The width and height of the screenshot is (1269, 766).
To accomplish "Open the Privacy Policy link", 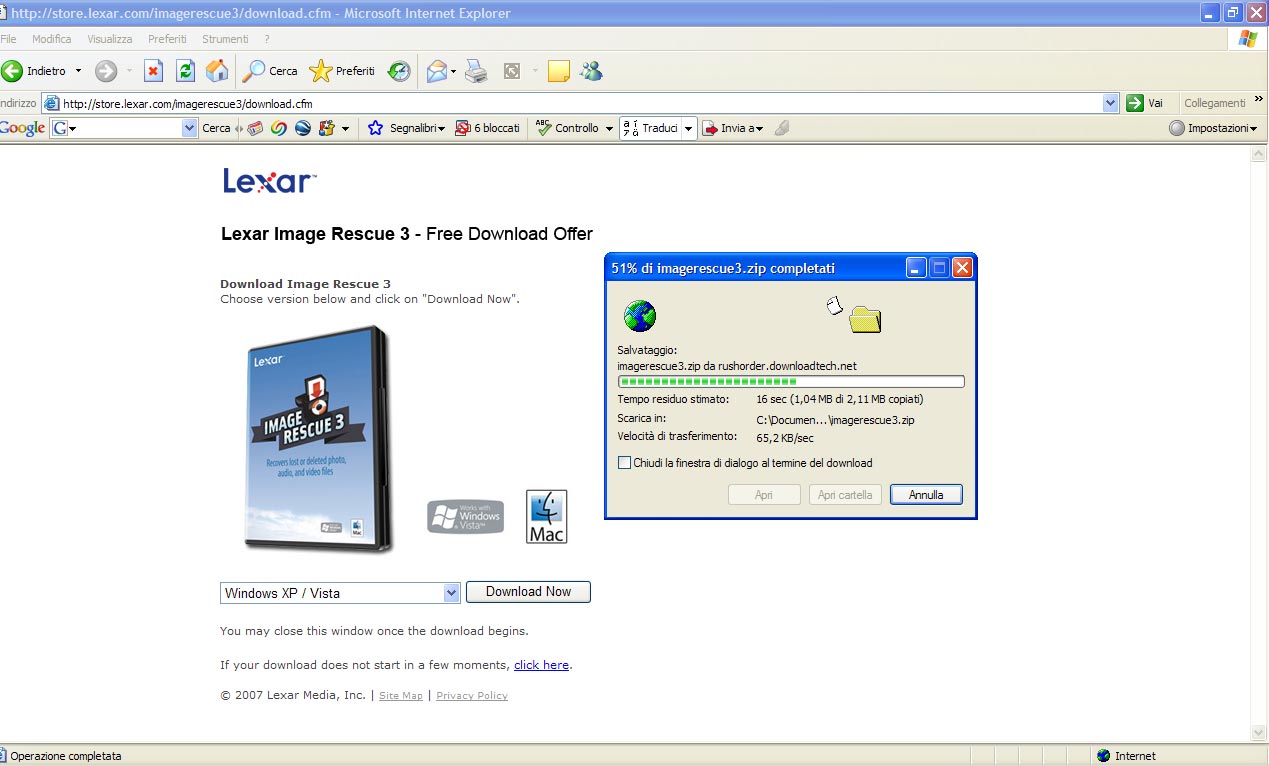I will point(472,696).
